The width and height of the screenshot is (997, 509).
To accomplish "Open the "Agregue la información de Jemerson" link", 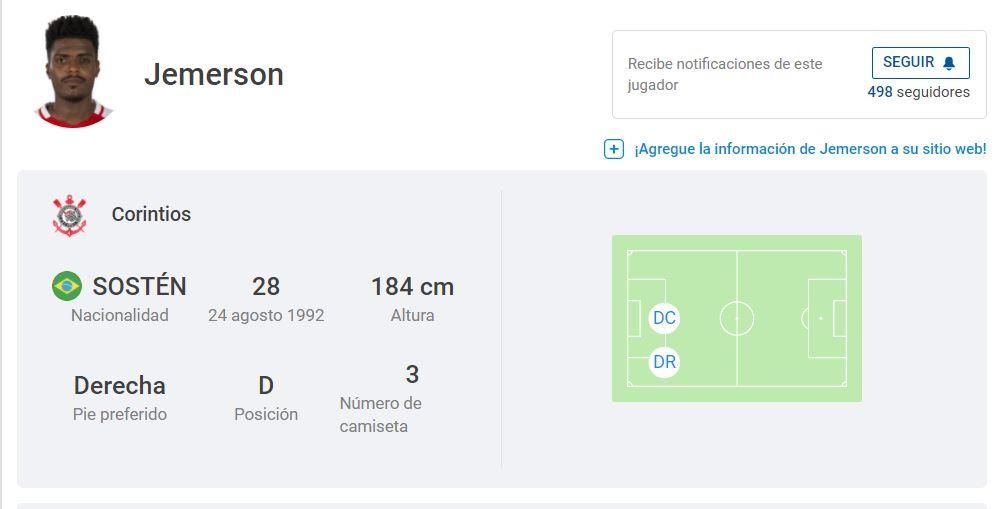I will (810, 149).
